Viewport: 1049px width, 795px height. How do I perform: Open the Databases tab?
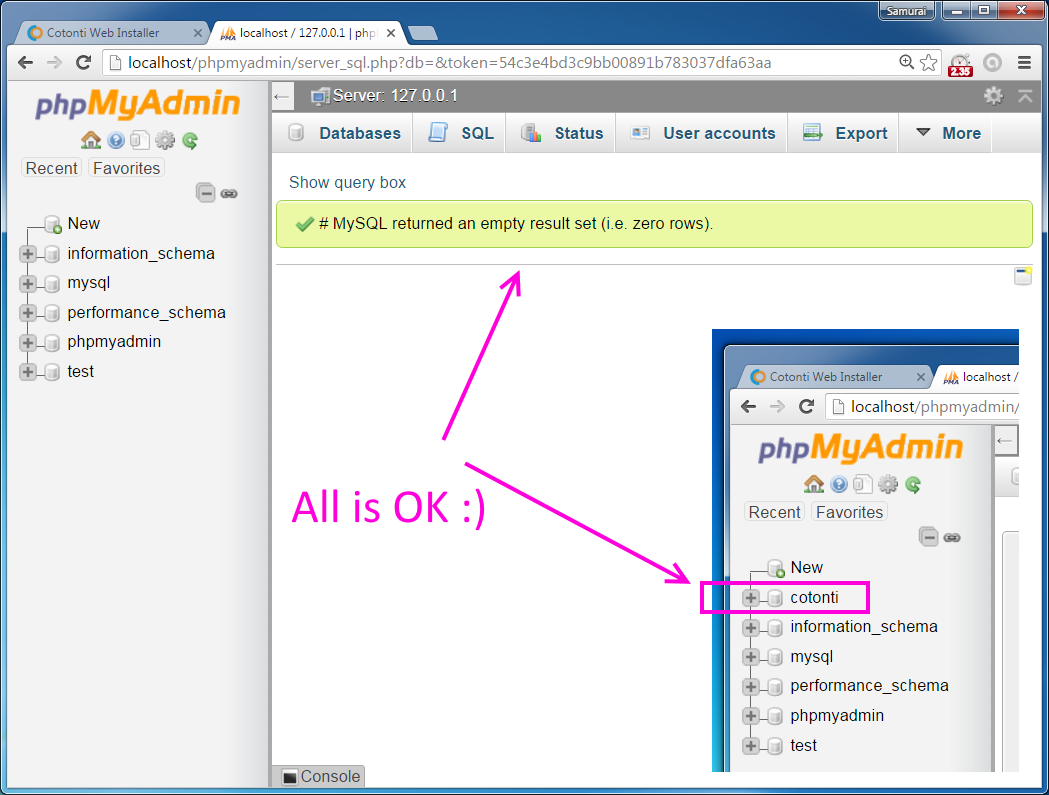pyautogui.click(x=344, y=133)
